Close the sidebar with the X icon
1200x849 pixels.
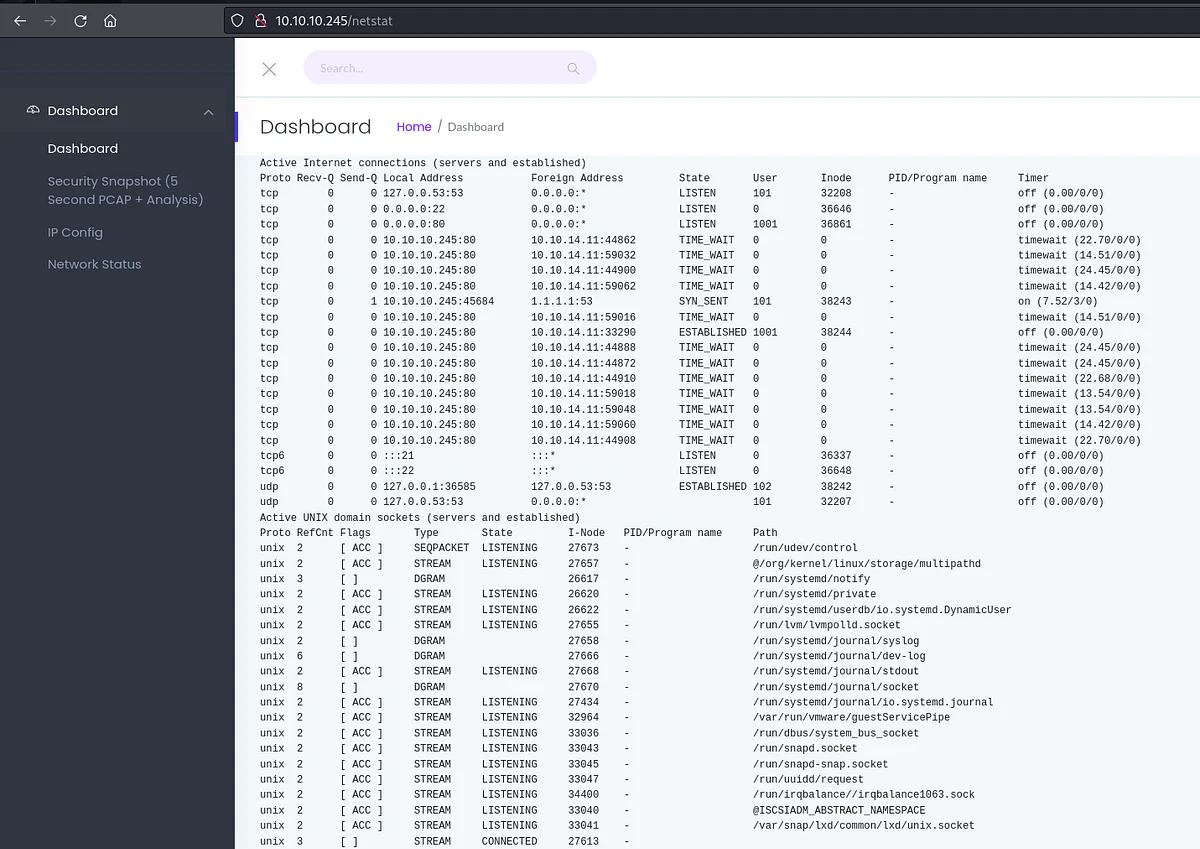(269, 69)
